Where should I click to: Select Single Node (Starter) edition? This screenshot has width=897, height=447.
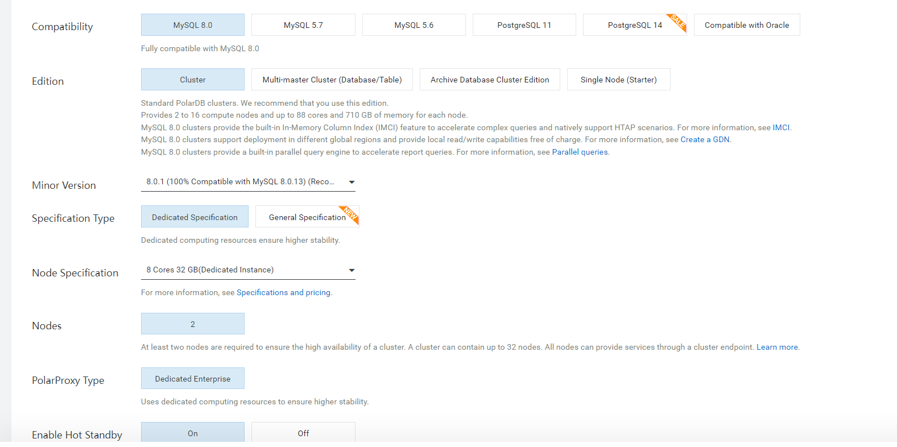point(618,80)
